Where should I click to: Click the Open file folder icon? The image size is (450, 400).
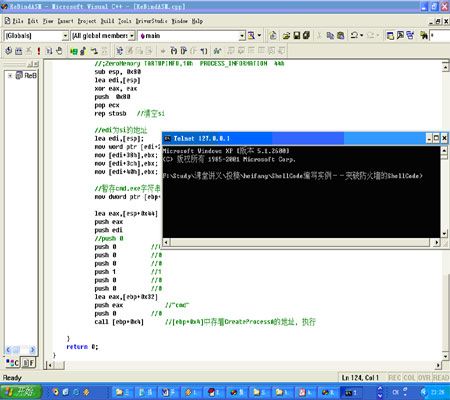286,35
